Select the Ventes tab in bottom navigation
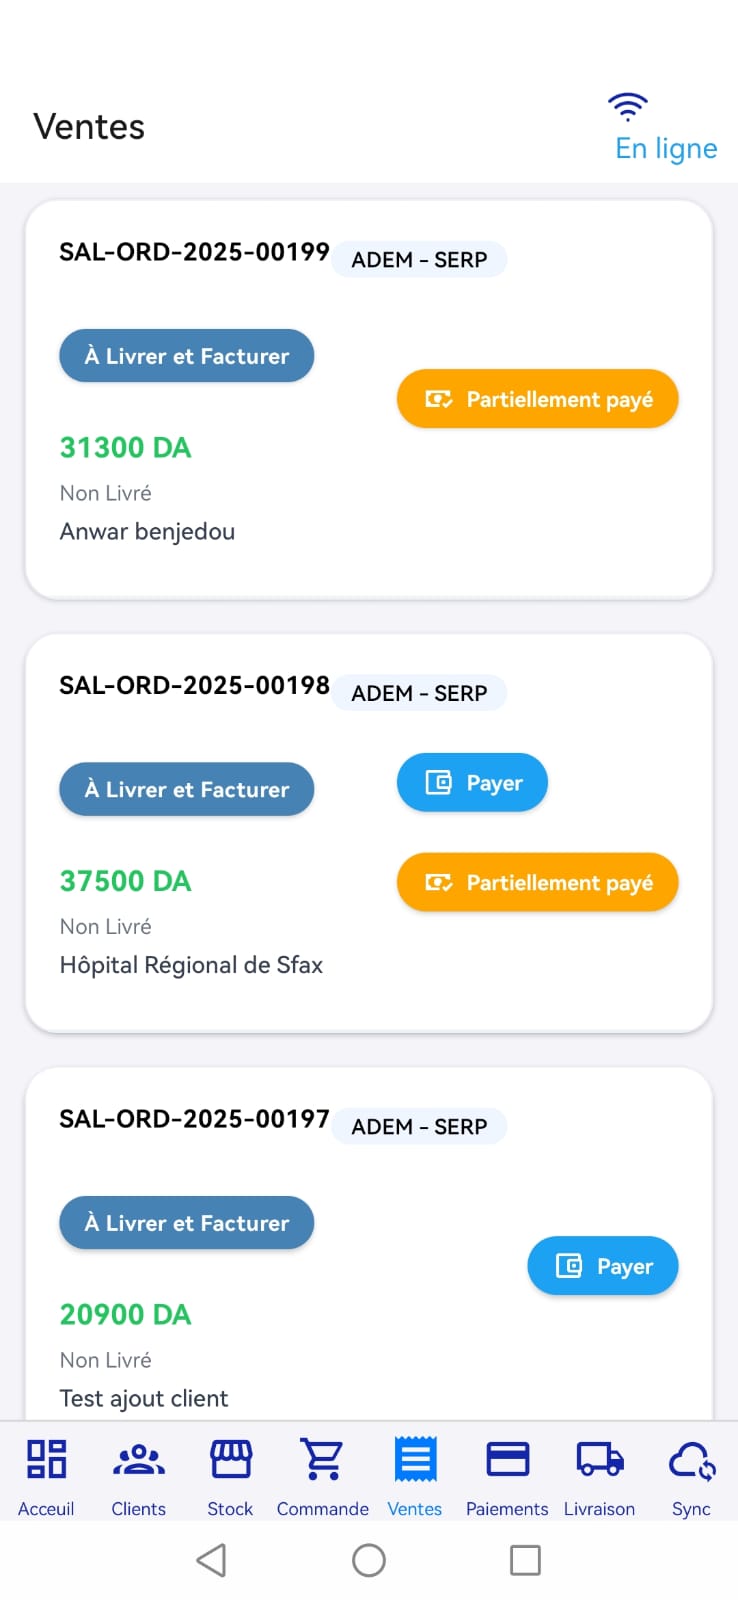 pyautogui.click(x=415, y=1475)
